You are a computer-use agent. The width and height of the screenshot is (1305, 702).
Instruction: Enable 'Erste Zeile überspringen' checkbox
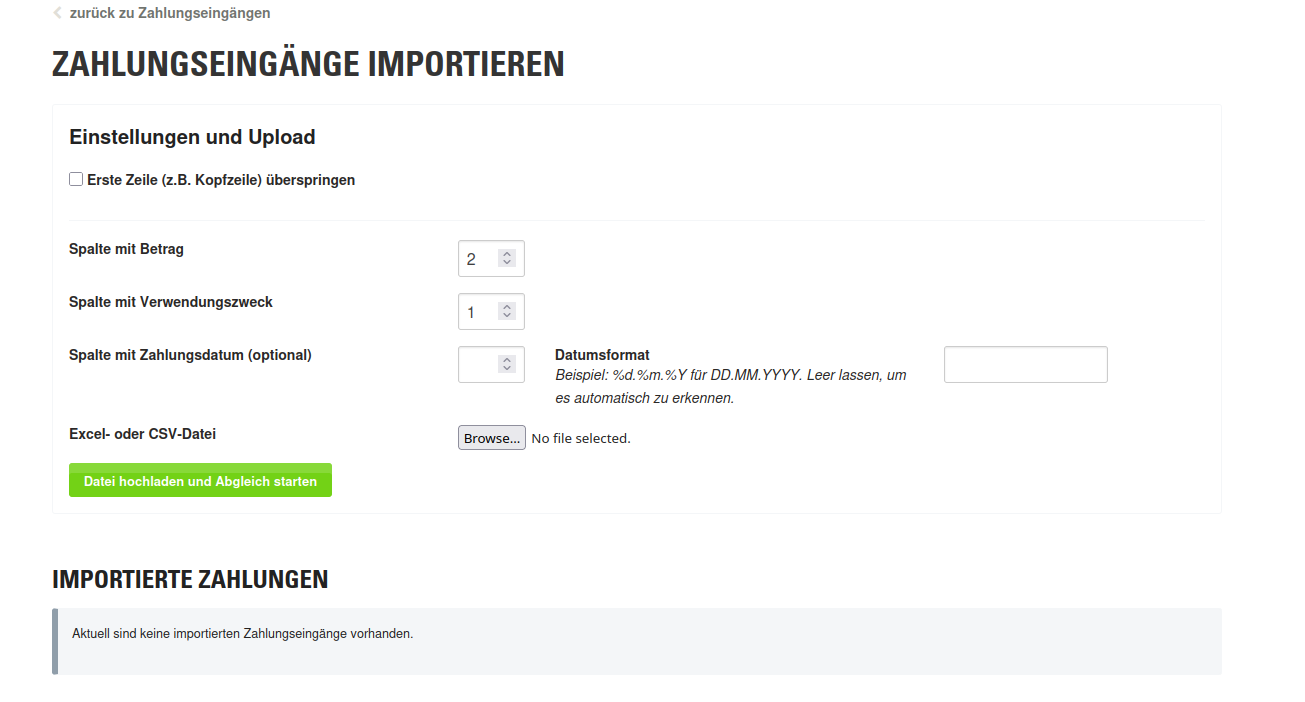pyautogui.click(x=76, y=179)
